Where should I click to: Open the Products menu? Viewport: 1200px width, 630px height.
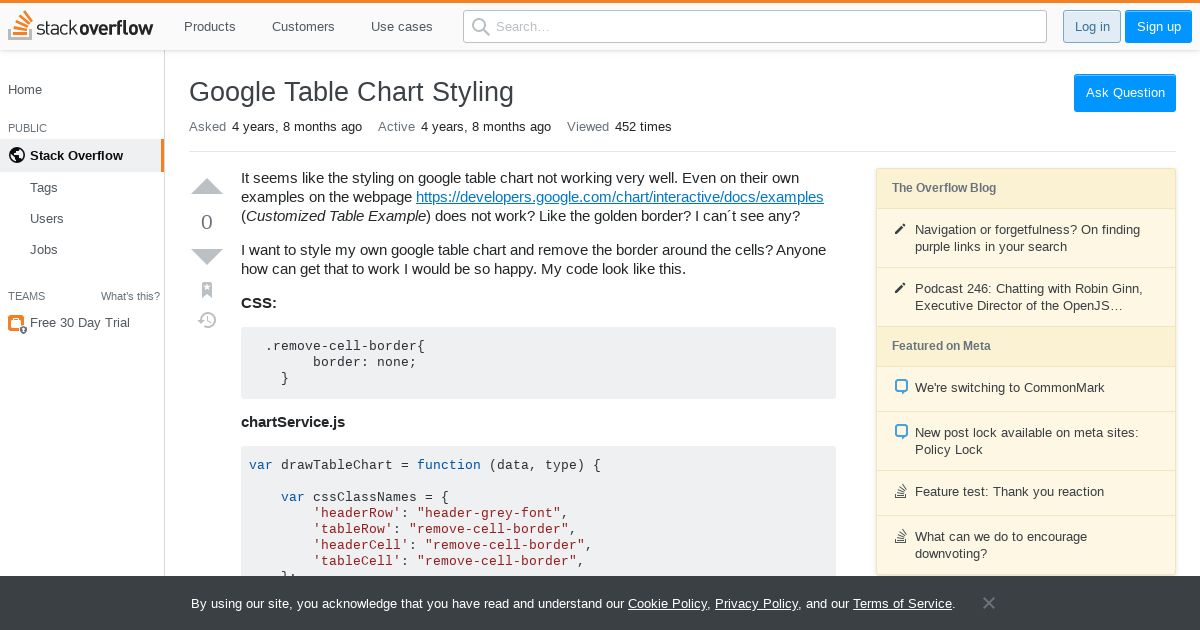pos(210,26)
